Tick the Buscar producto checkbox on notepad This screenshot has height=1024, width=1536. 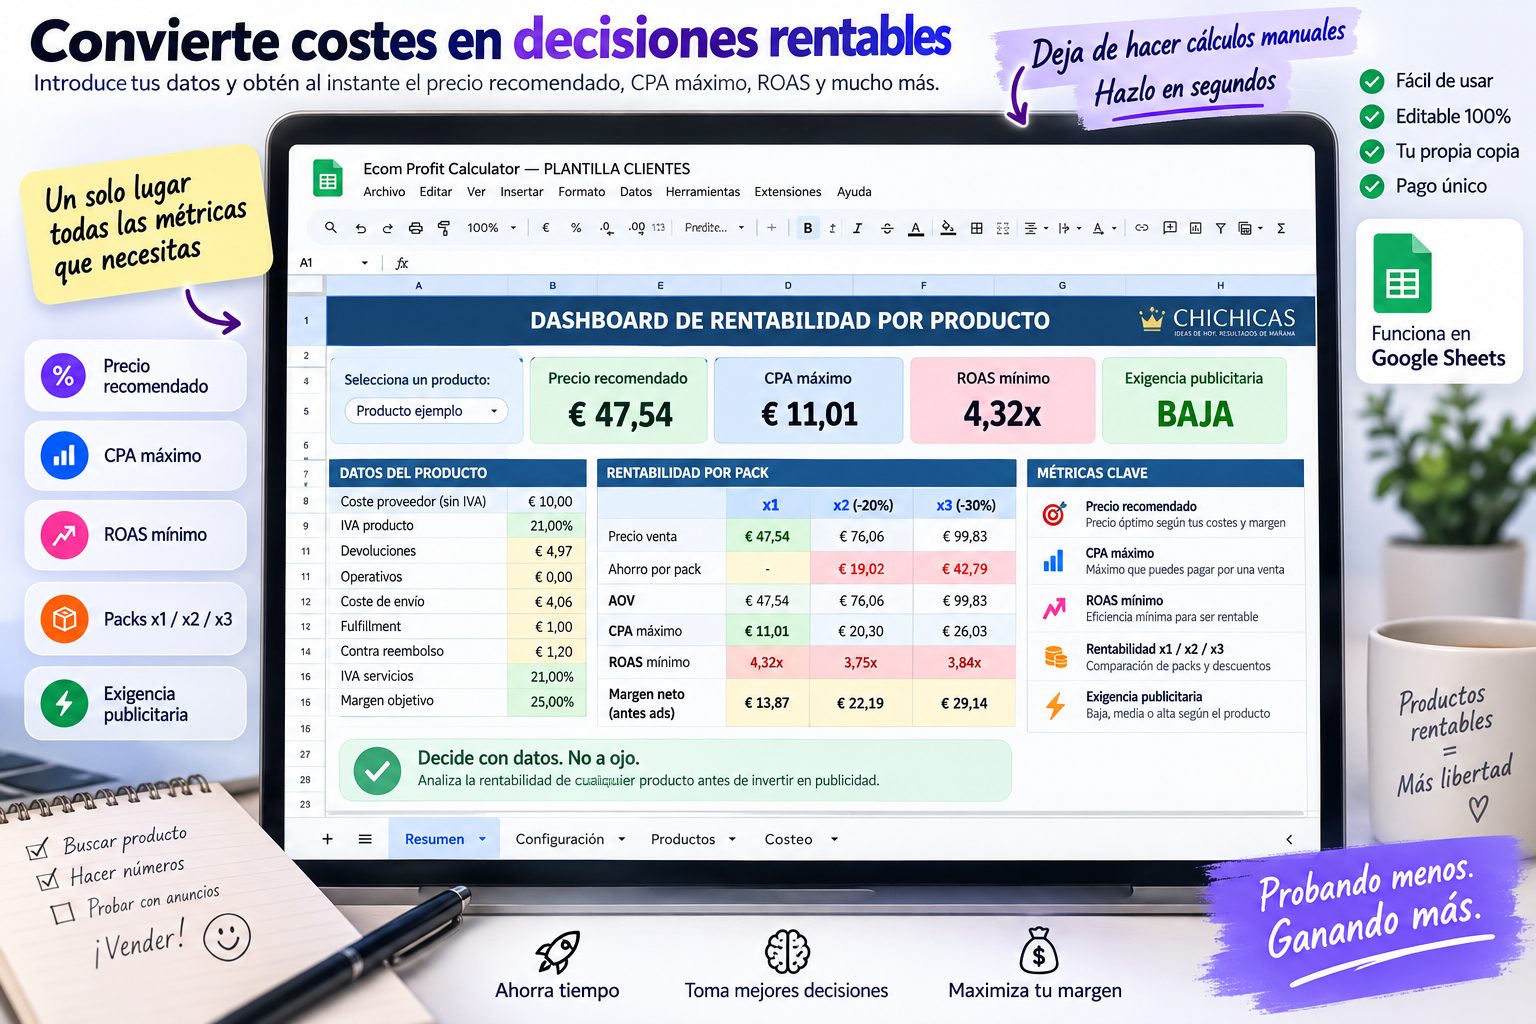pos(38,851)
